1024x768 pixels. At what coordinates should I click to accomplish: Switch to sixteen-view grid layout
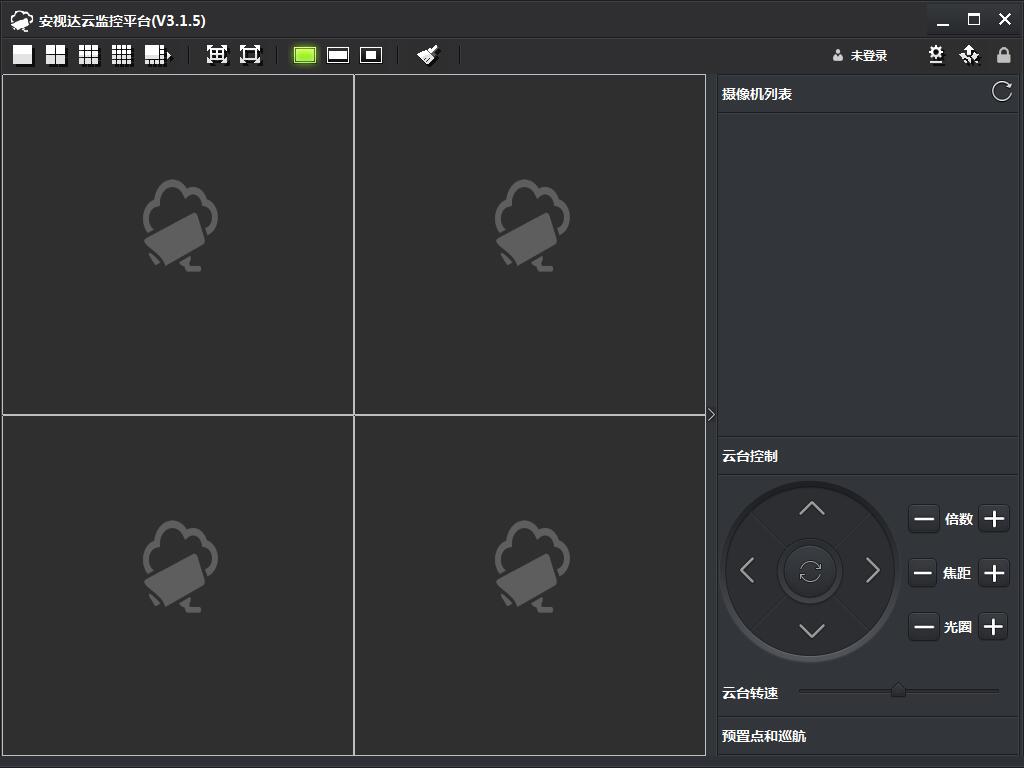pos(121,55)
